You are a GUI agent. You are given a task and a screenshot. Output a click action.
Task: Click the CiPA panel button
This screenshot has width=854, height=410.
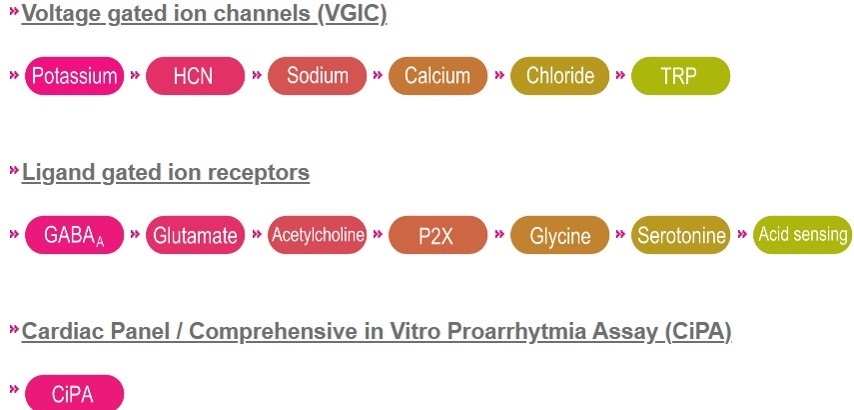click(75, 393)
